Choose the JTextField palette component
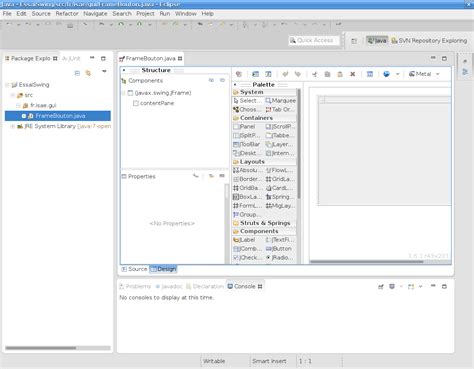This screenshot has height=369, width=474. (280, 240)
